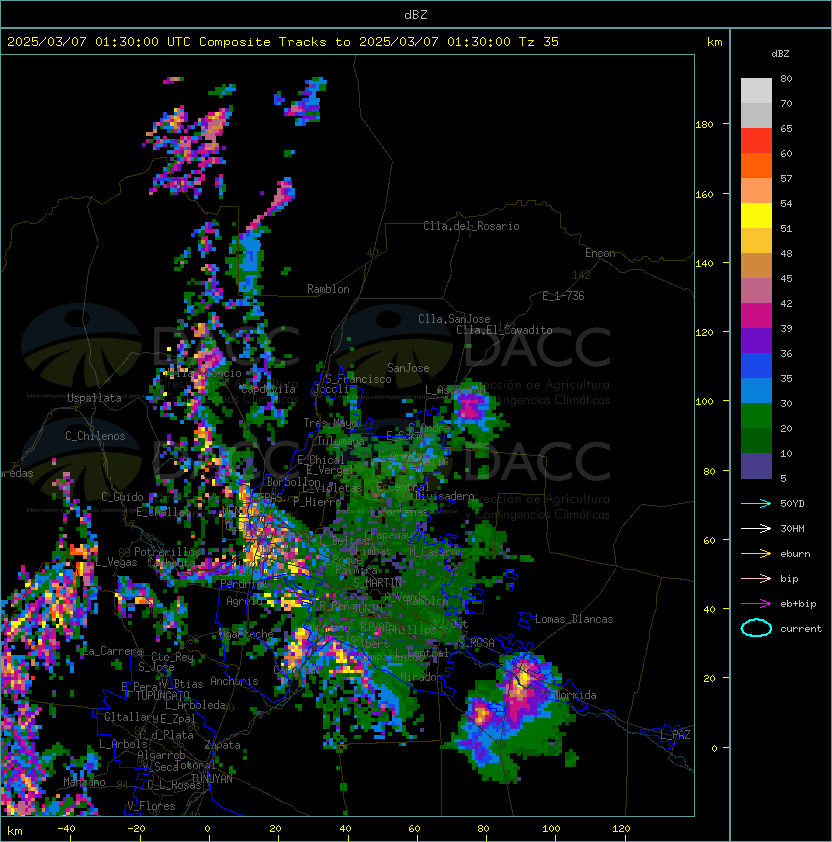Click the 'eburn' legend label

point(795,554)
